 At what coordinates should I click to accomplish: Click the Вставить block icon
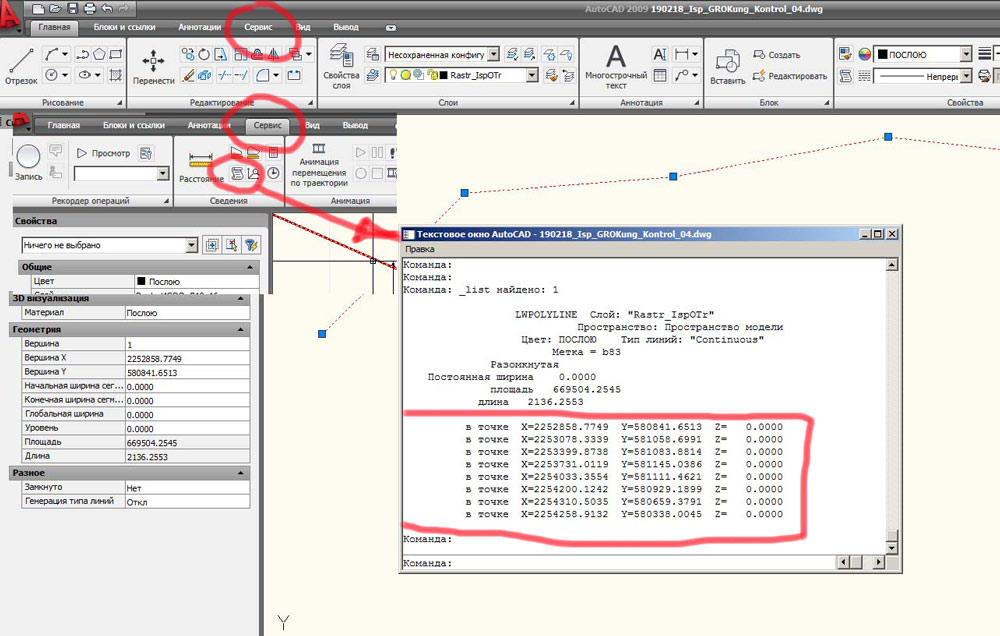(x=727, y=64)
